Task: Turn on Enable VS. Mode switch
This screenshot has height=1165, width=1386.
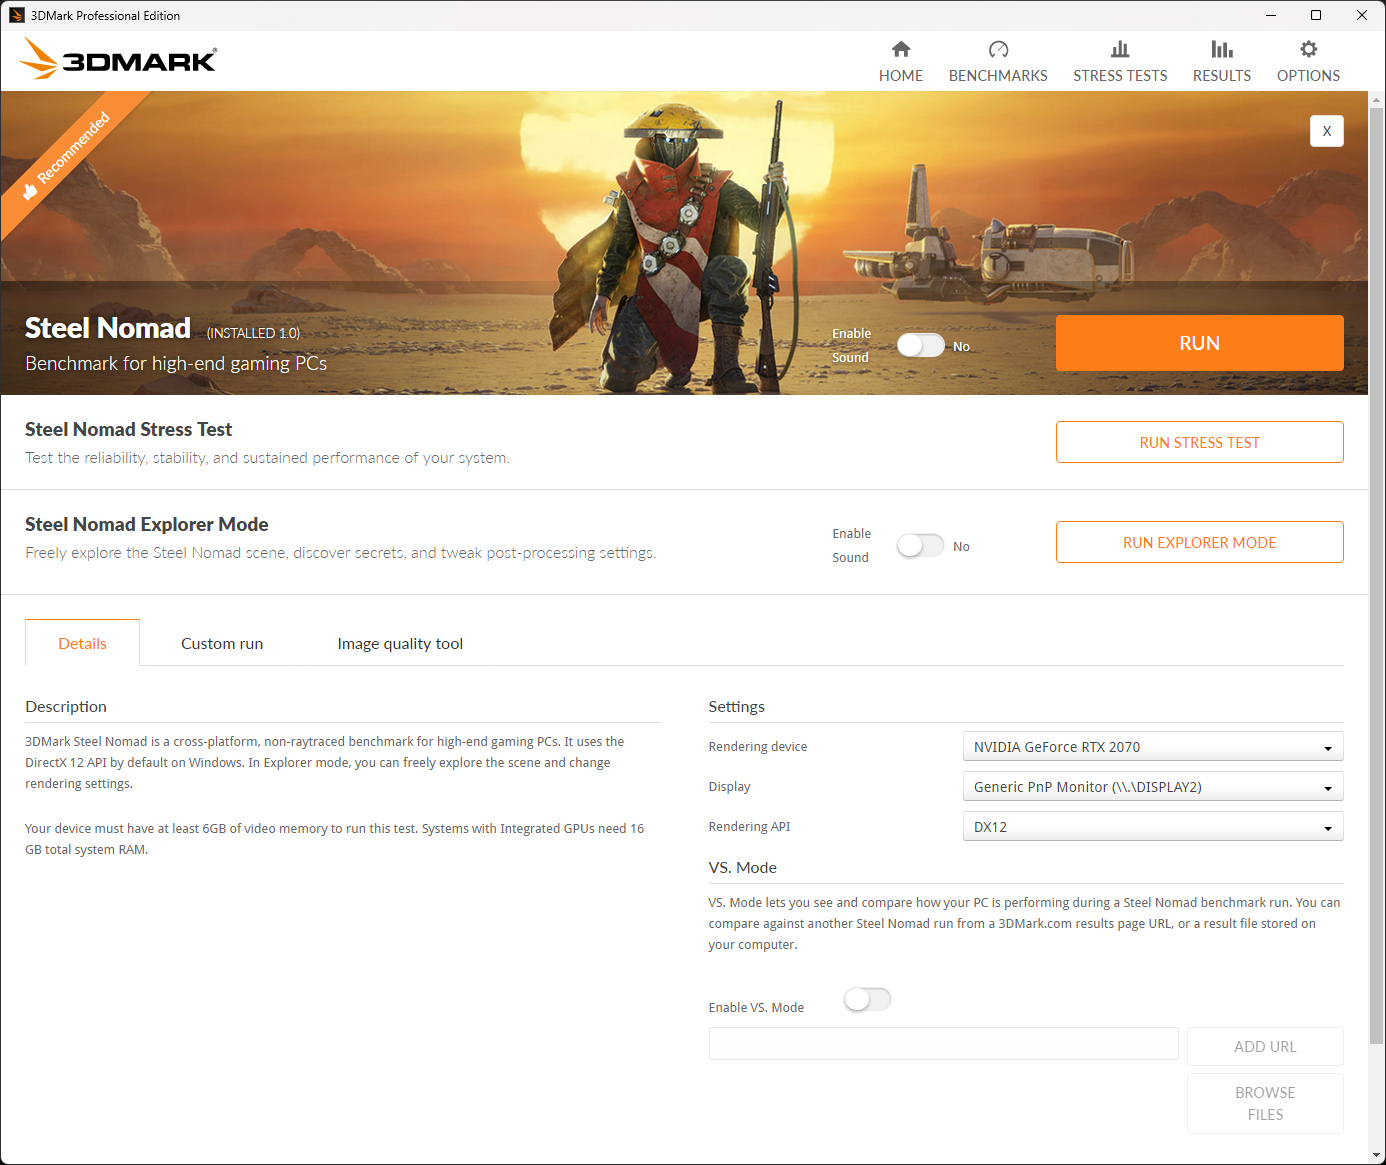Action: click(867, 999)
